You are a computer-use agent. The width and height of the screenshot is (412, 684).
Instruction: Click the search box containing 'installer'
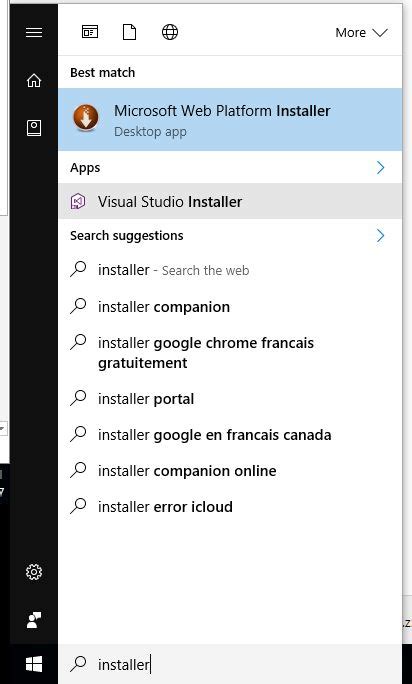point(230,664)
